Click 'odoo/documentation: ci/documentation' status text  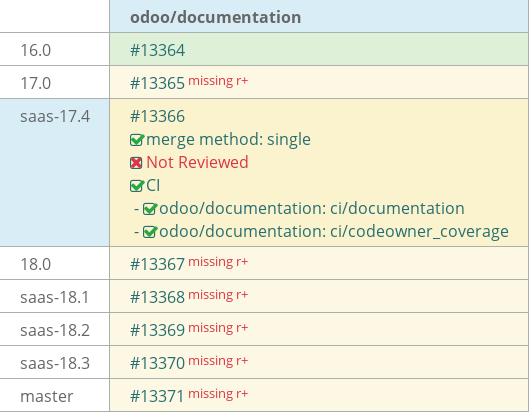(x=312, y=209)
